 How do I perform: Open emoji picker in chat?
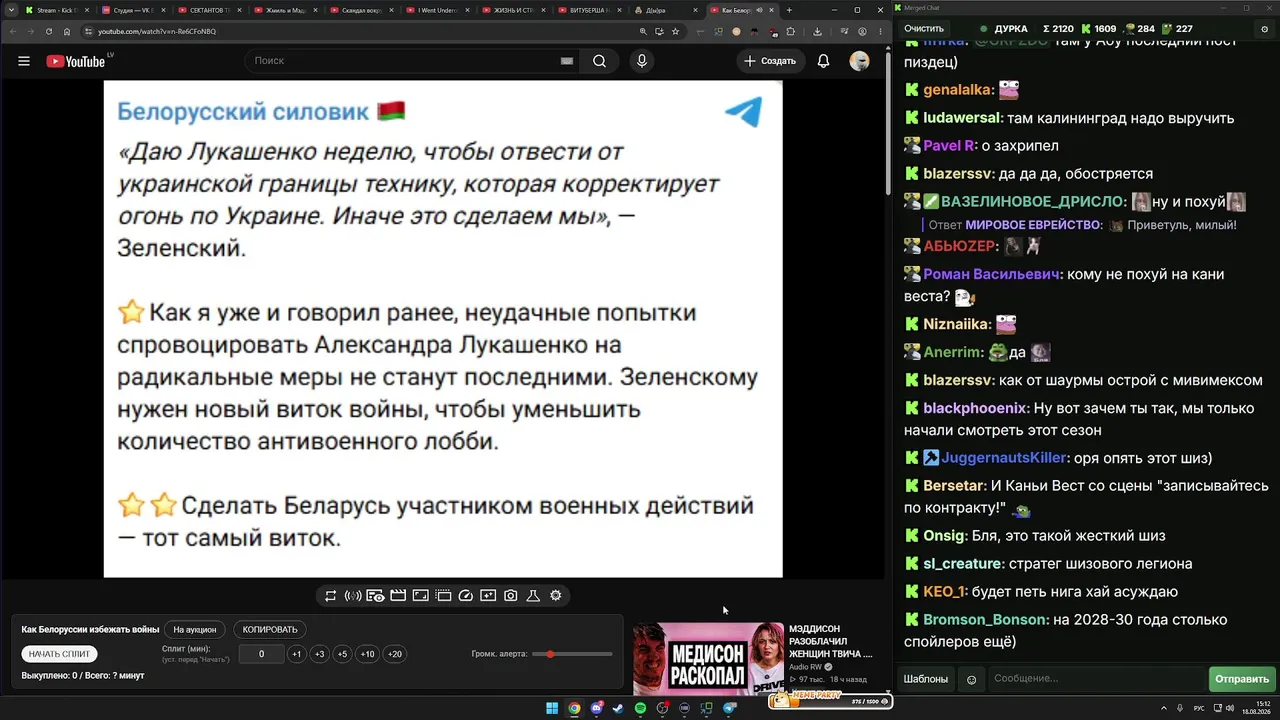[x=971, y=680]
